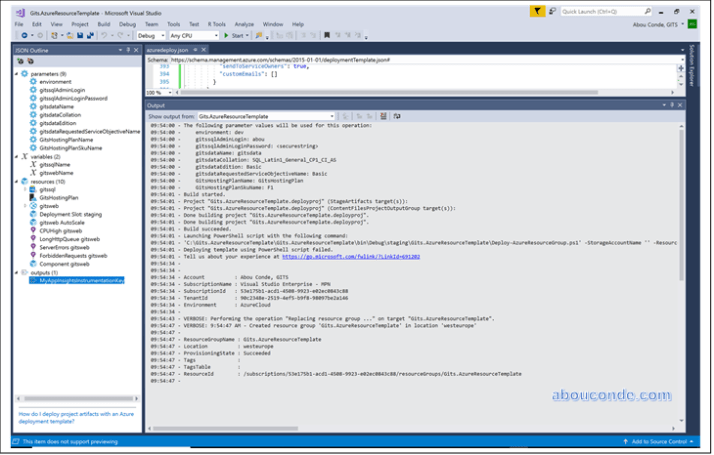Click the feedback notification flag icon
The width and height of the screenshot is (714, 455).
[x=540, y=10]
